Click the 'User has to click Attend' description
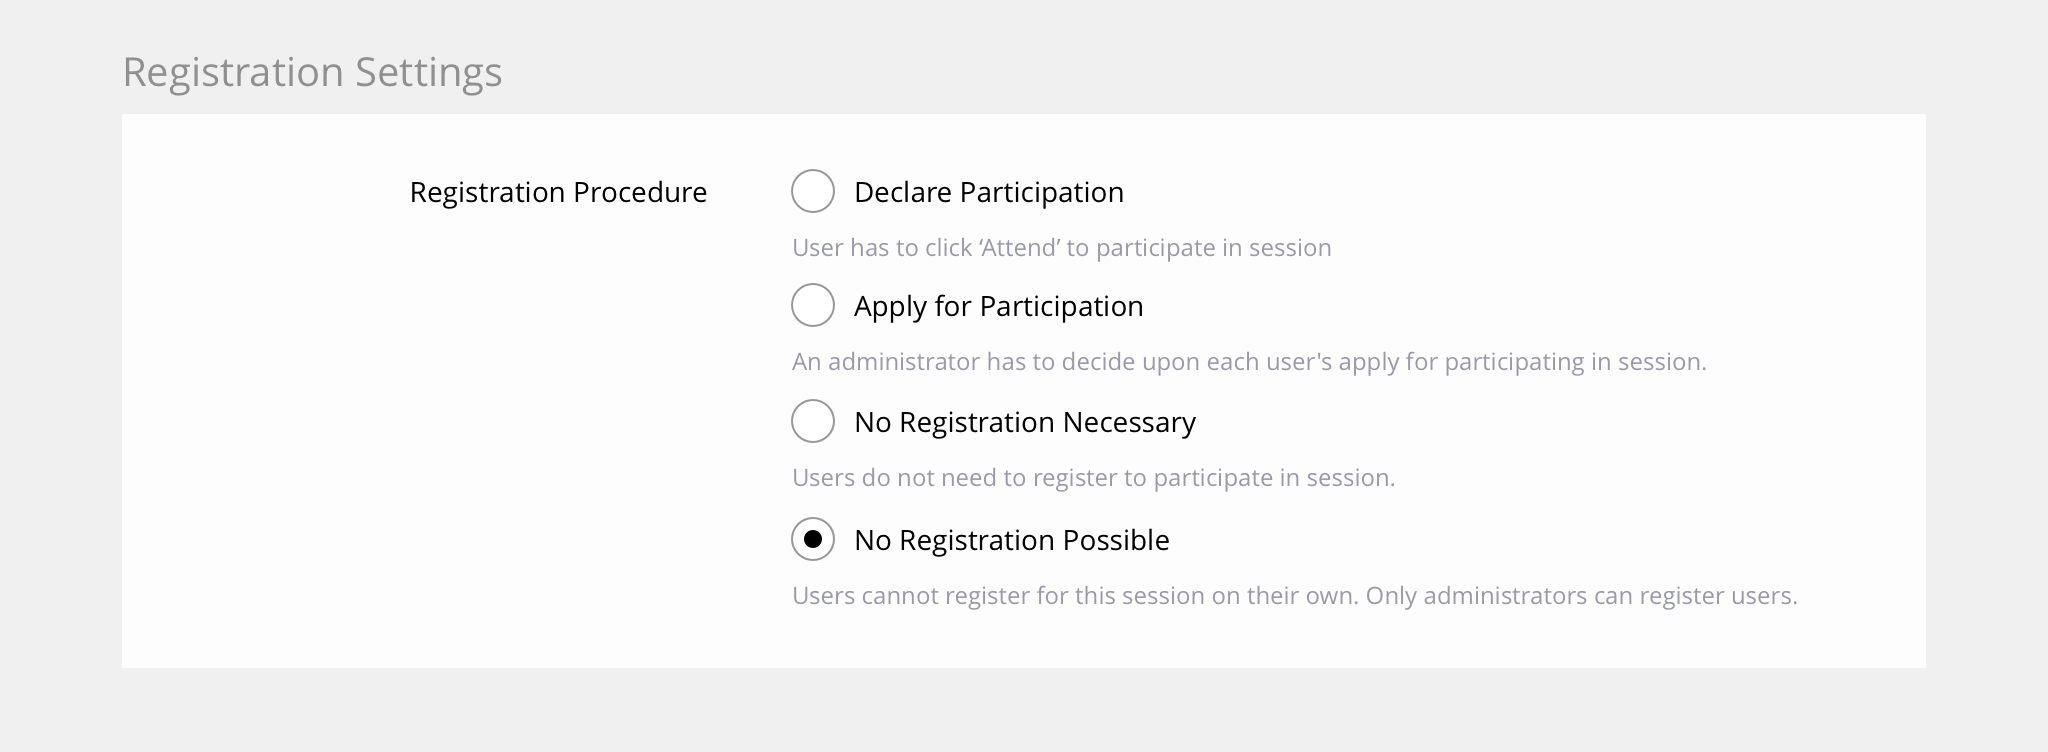 click(x=1061, y=248)
